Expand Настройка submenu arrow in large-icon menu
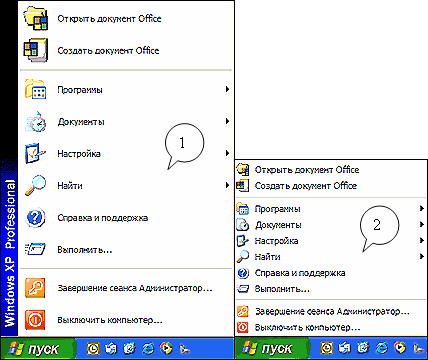This screenshot has height=360, width=428. [x=227, y=153]
